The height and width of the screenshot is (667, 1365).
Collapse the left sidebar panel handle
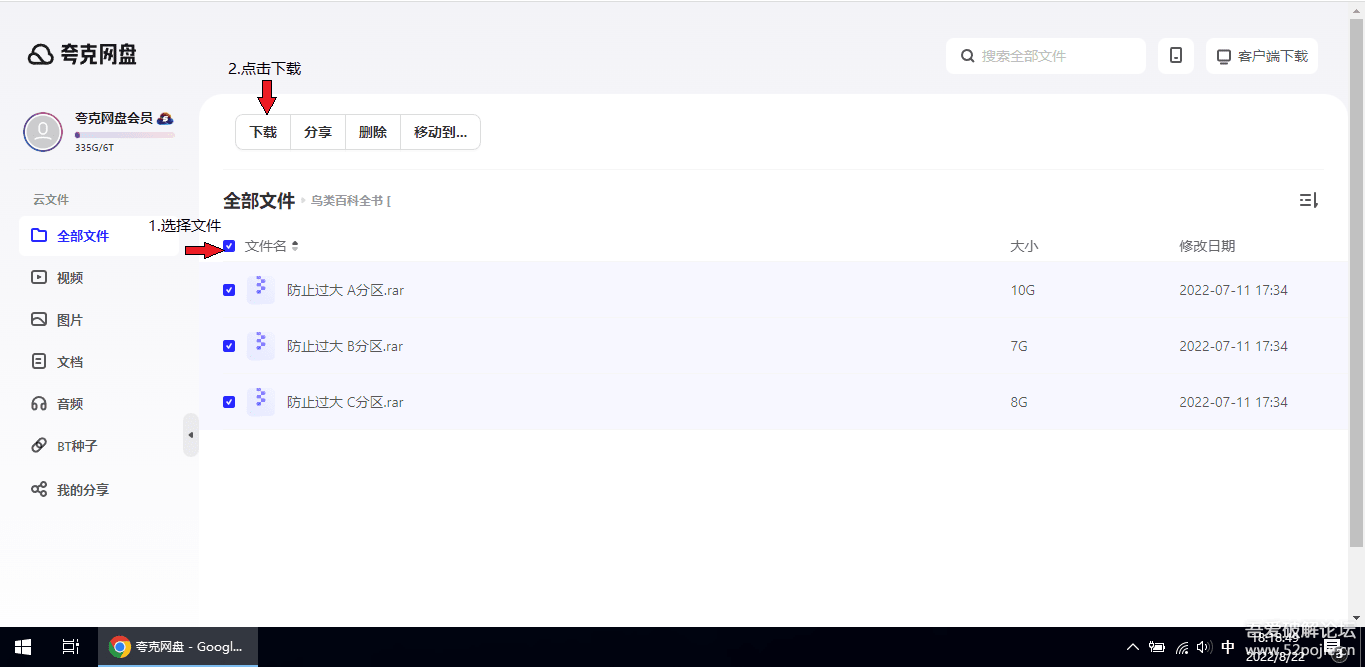coord(190,435)
